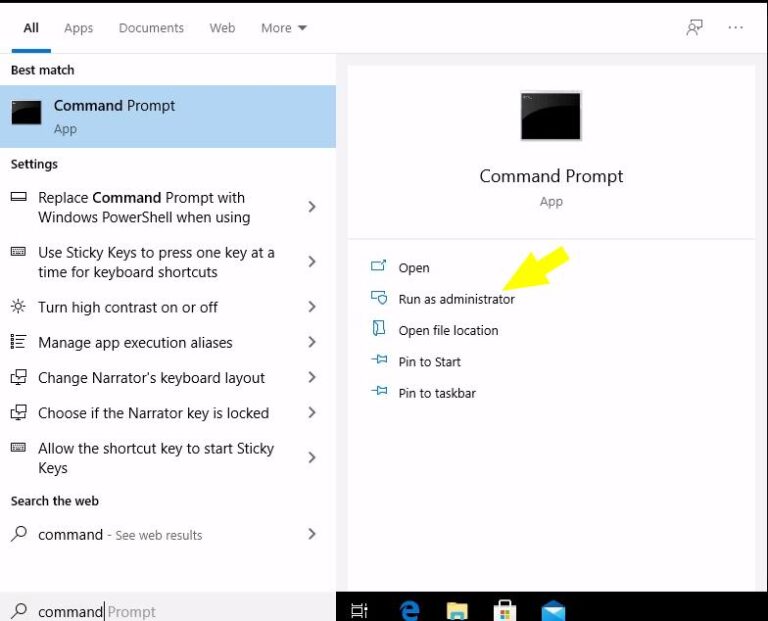Screen dimensions: 768x621
Task: Open command See web results
Action: [168, 534]
